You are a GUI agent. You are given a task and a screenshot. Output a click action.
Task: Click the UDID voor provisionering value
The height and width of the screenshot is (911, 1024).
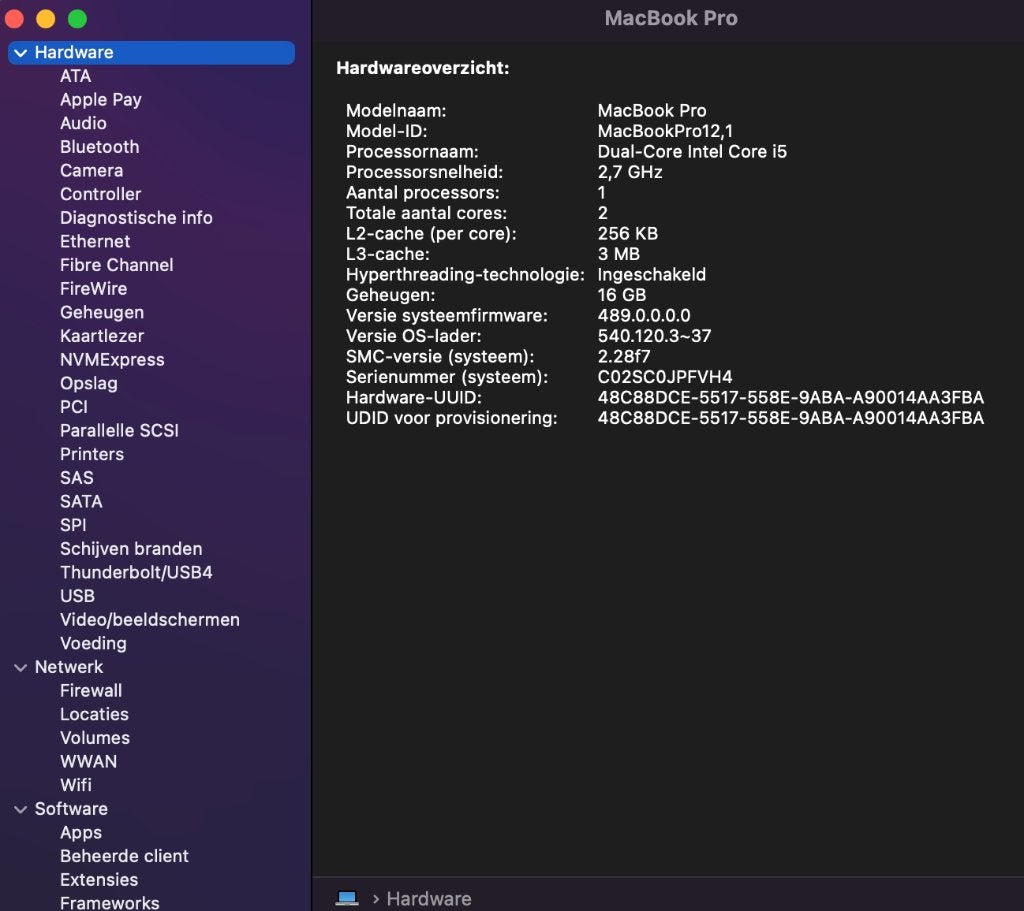[791, 418]
